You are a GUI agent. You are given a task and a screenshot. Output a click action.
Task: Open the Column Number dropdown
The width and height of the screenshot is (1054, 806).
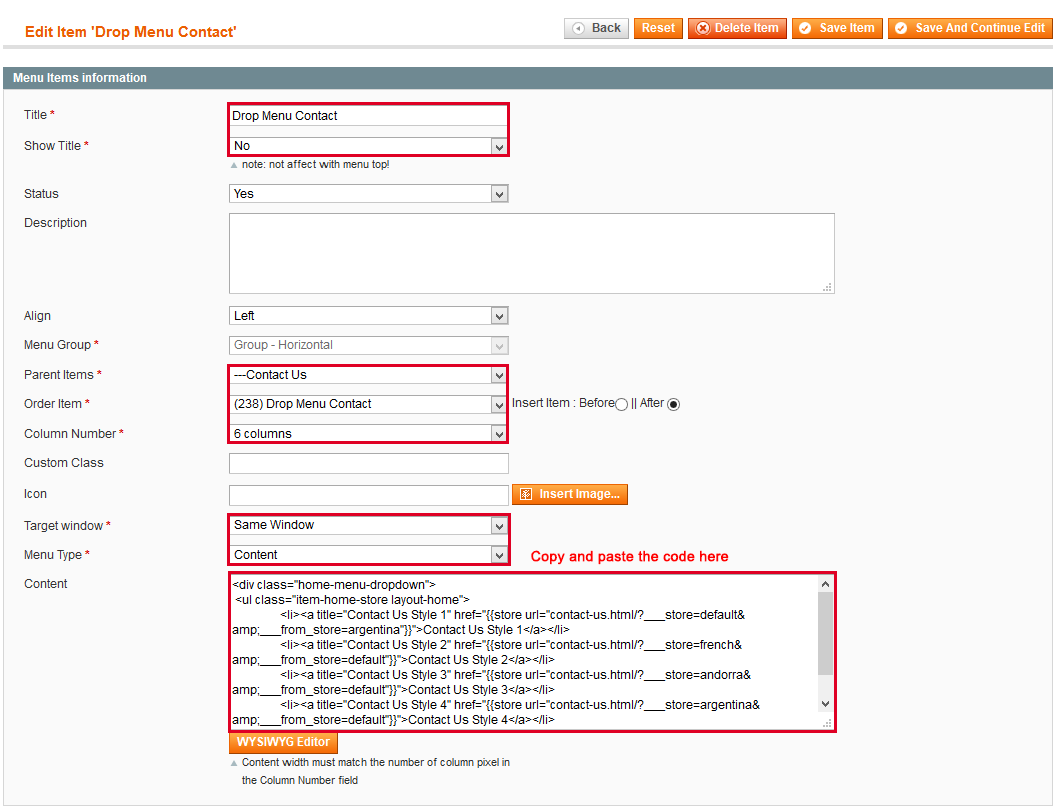[368, 434]
